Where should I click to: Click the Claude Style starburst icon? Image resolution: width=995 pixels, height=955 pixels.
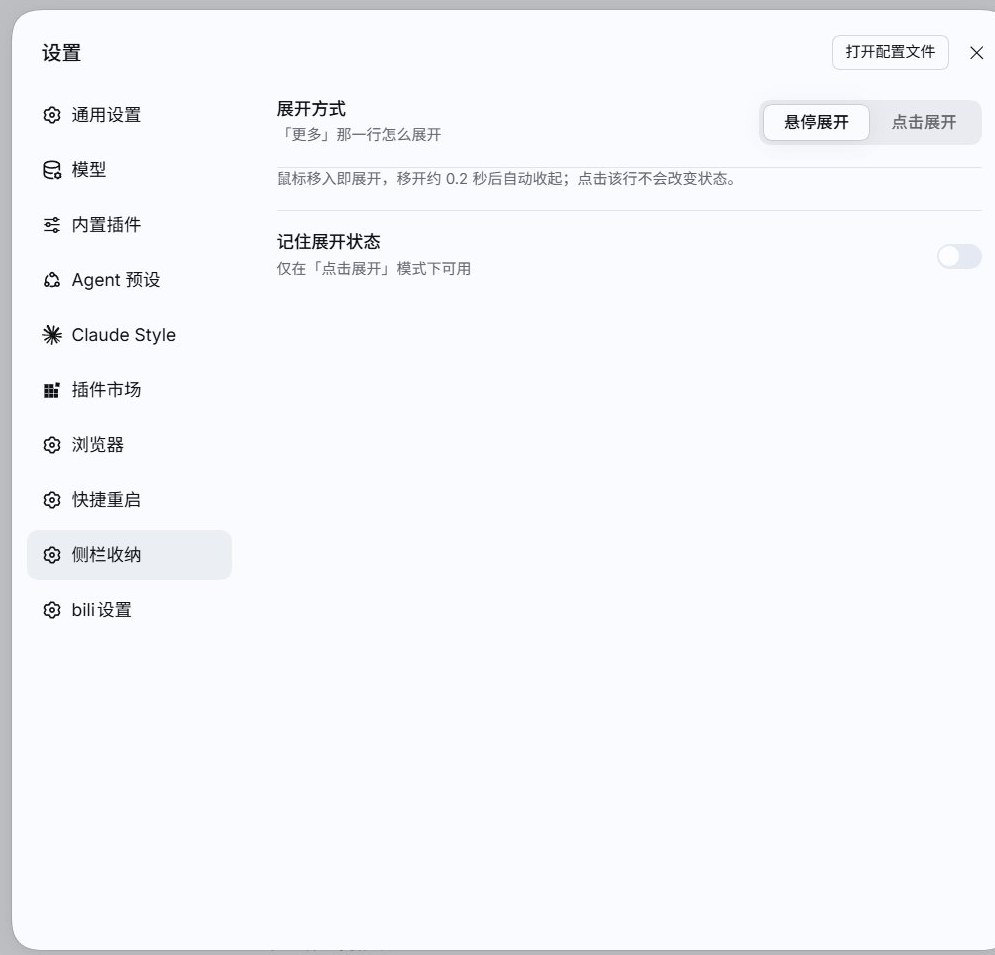pyautogui.click(x=52, y=334)
